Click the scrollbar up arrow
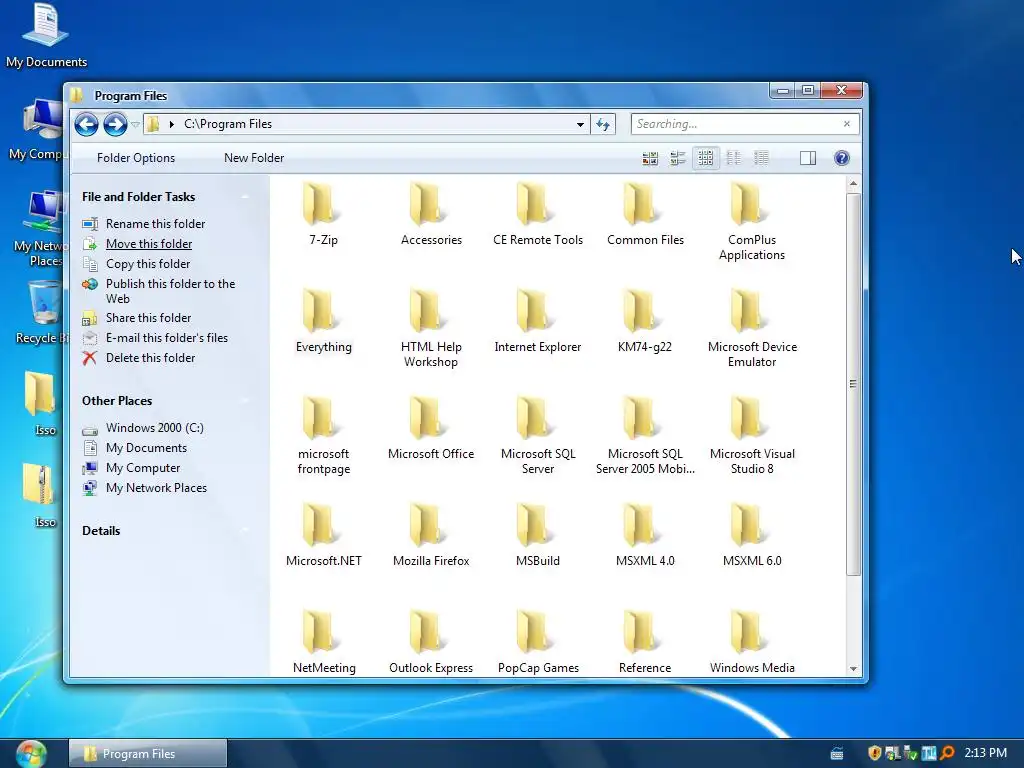This screenshot has height=768, width=1024. click(853, 184)
